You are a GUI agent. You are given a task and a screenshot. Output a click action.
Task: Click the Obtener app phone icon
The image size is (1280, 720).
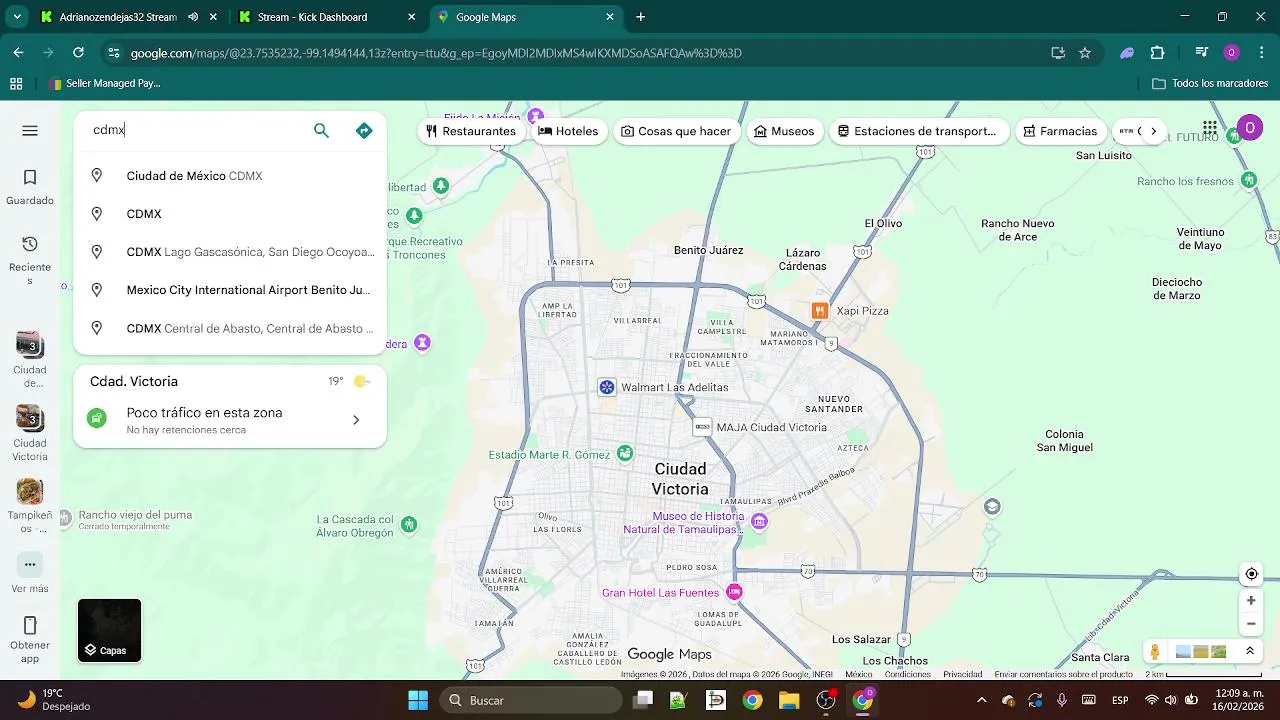click(30, 625)
